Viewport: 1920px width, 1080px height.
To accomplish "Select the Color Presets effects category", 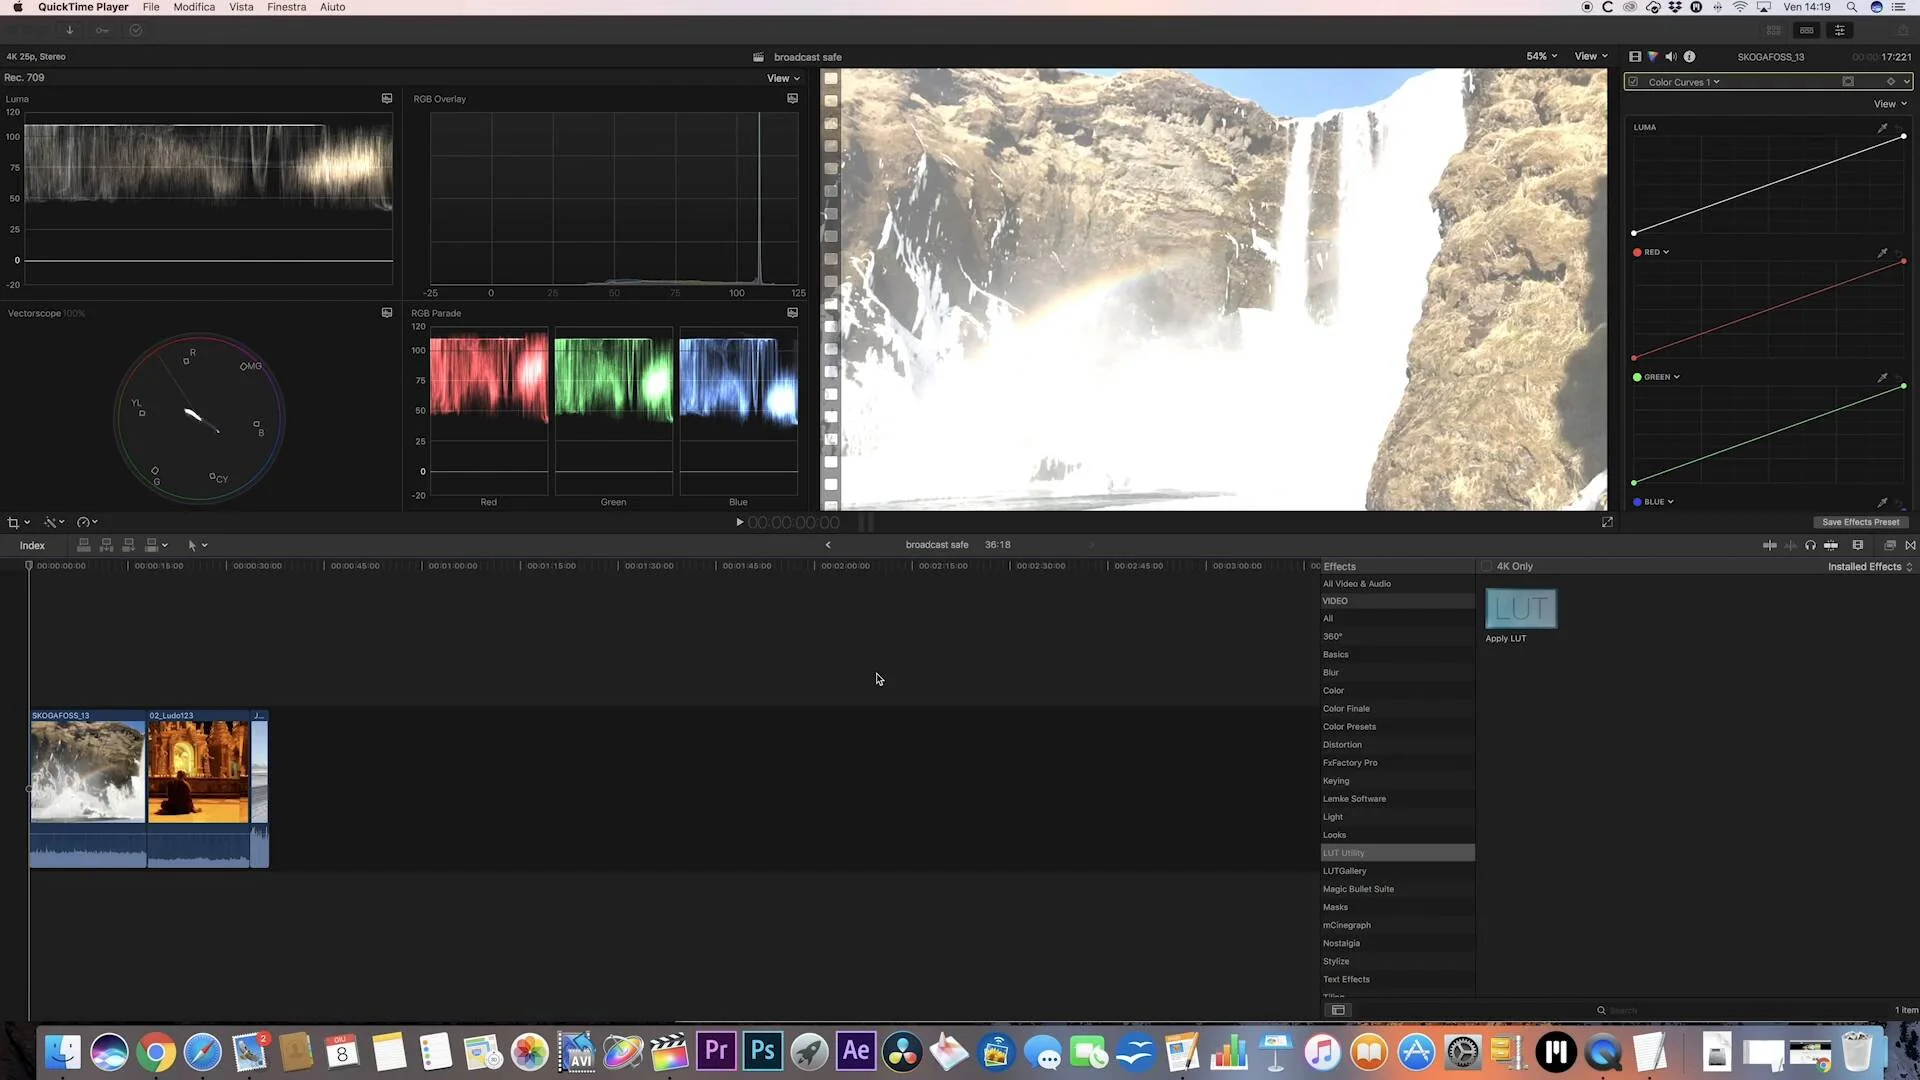I will tap(1349, 727).
